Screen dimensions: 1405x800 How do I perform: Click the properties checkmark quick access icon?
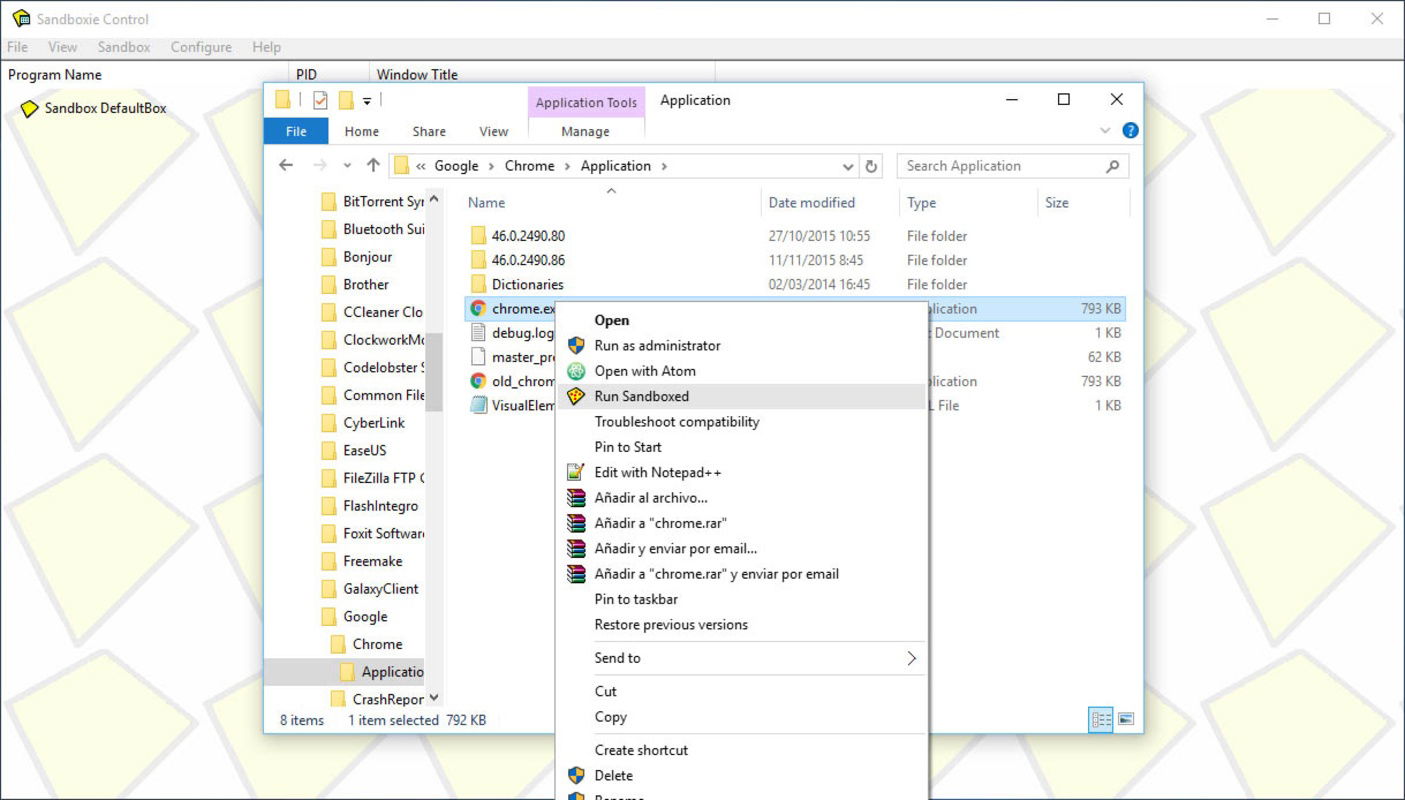click(x=320, y=100)
